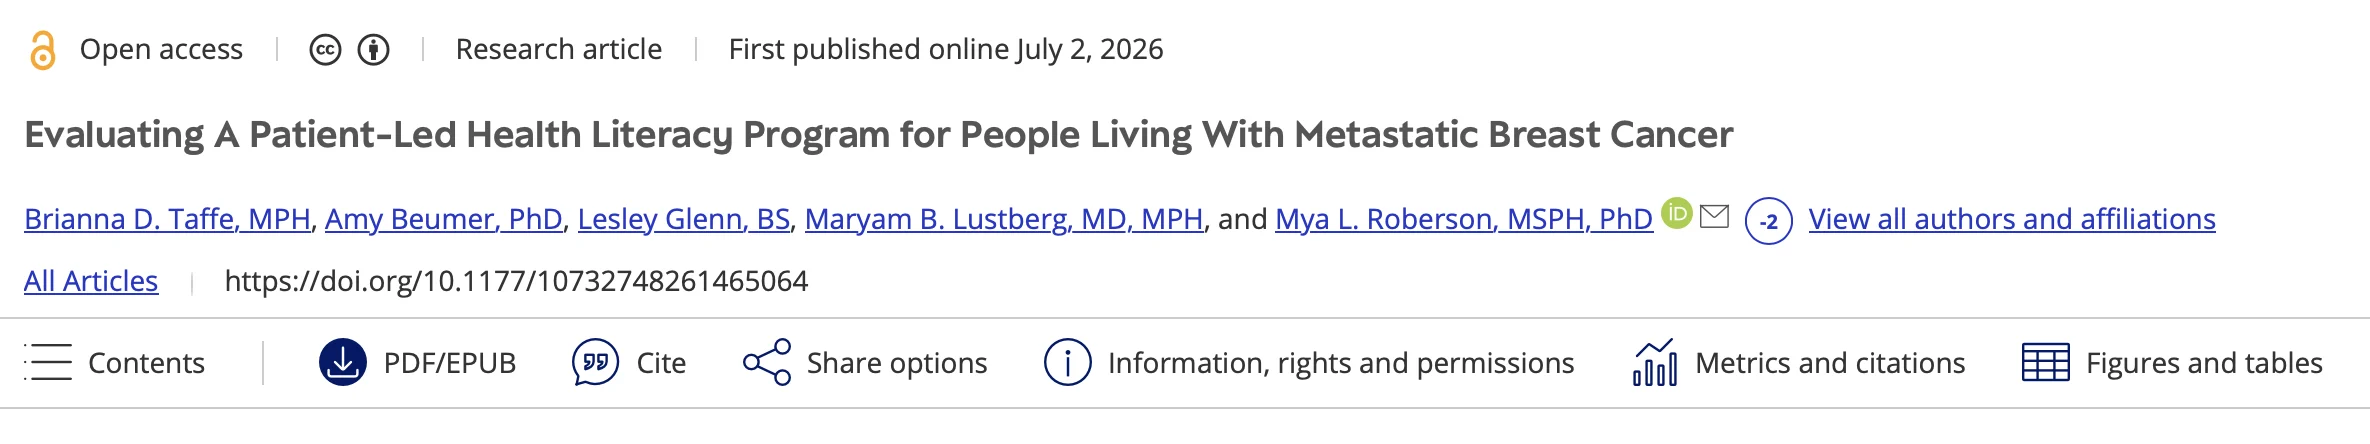Click the Creative Commons CC license icon
Image resolution: width=2370 pixels, height=444 pixels.
325,50
